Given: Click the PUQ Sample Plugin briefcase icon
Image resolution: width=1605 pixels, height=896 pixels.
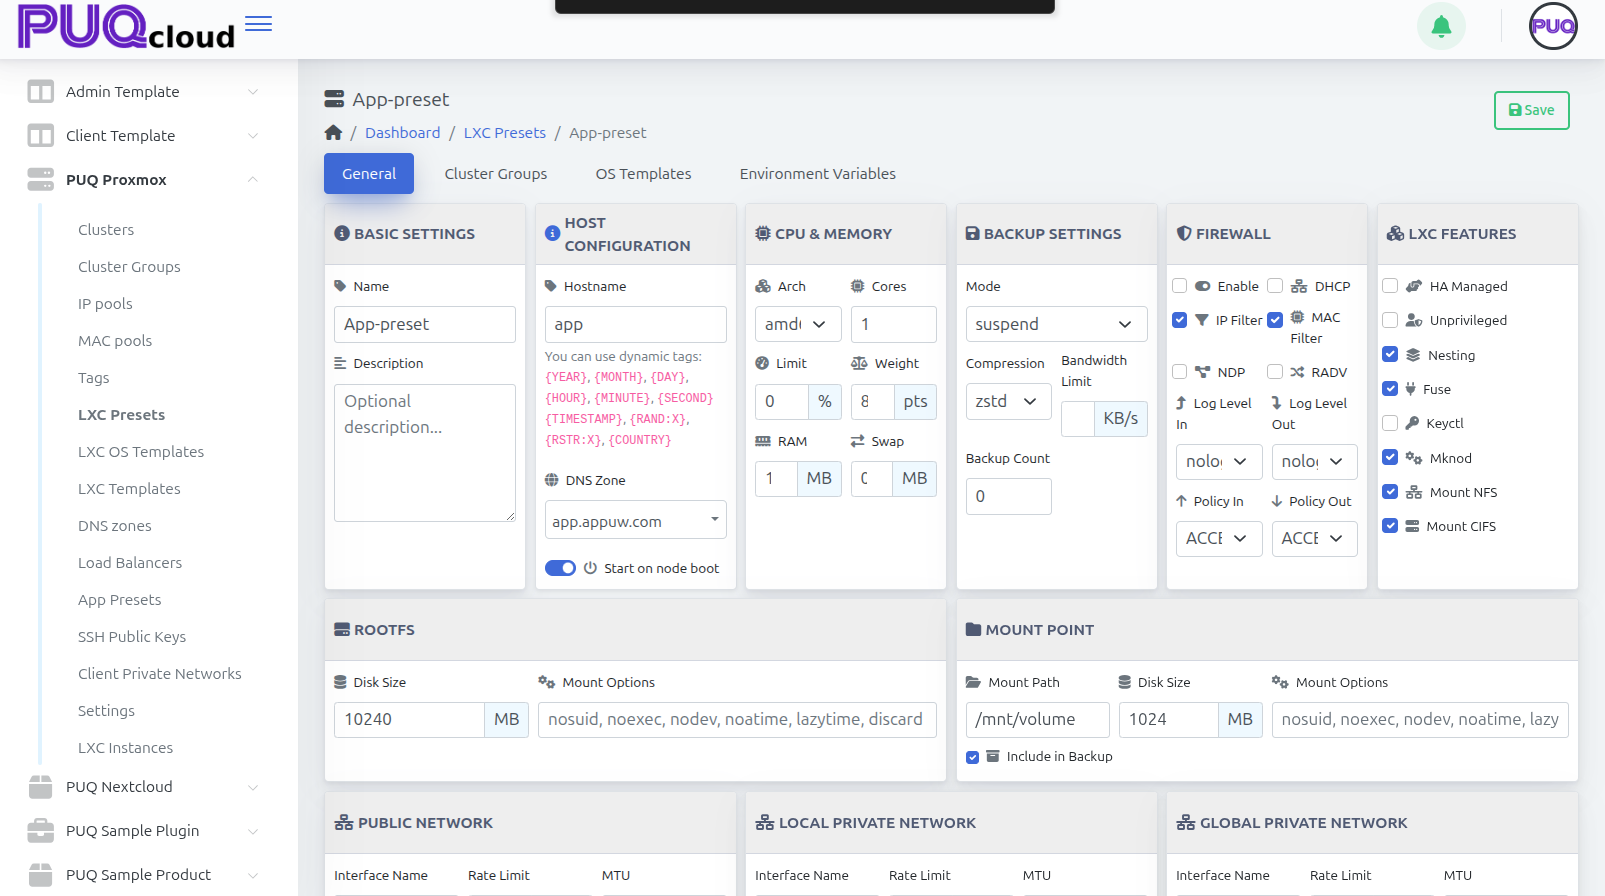Looking at the screenshot, I should (41, 831).
